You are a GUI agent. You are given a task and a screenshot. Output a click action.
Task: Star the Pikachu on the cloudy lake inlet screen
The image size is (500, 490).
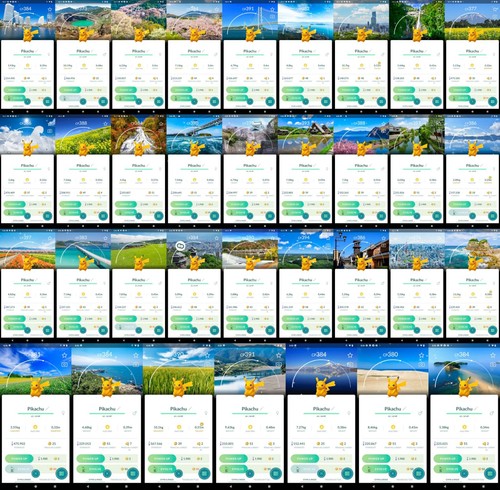pyautogui.click(x=279, y=355)
